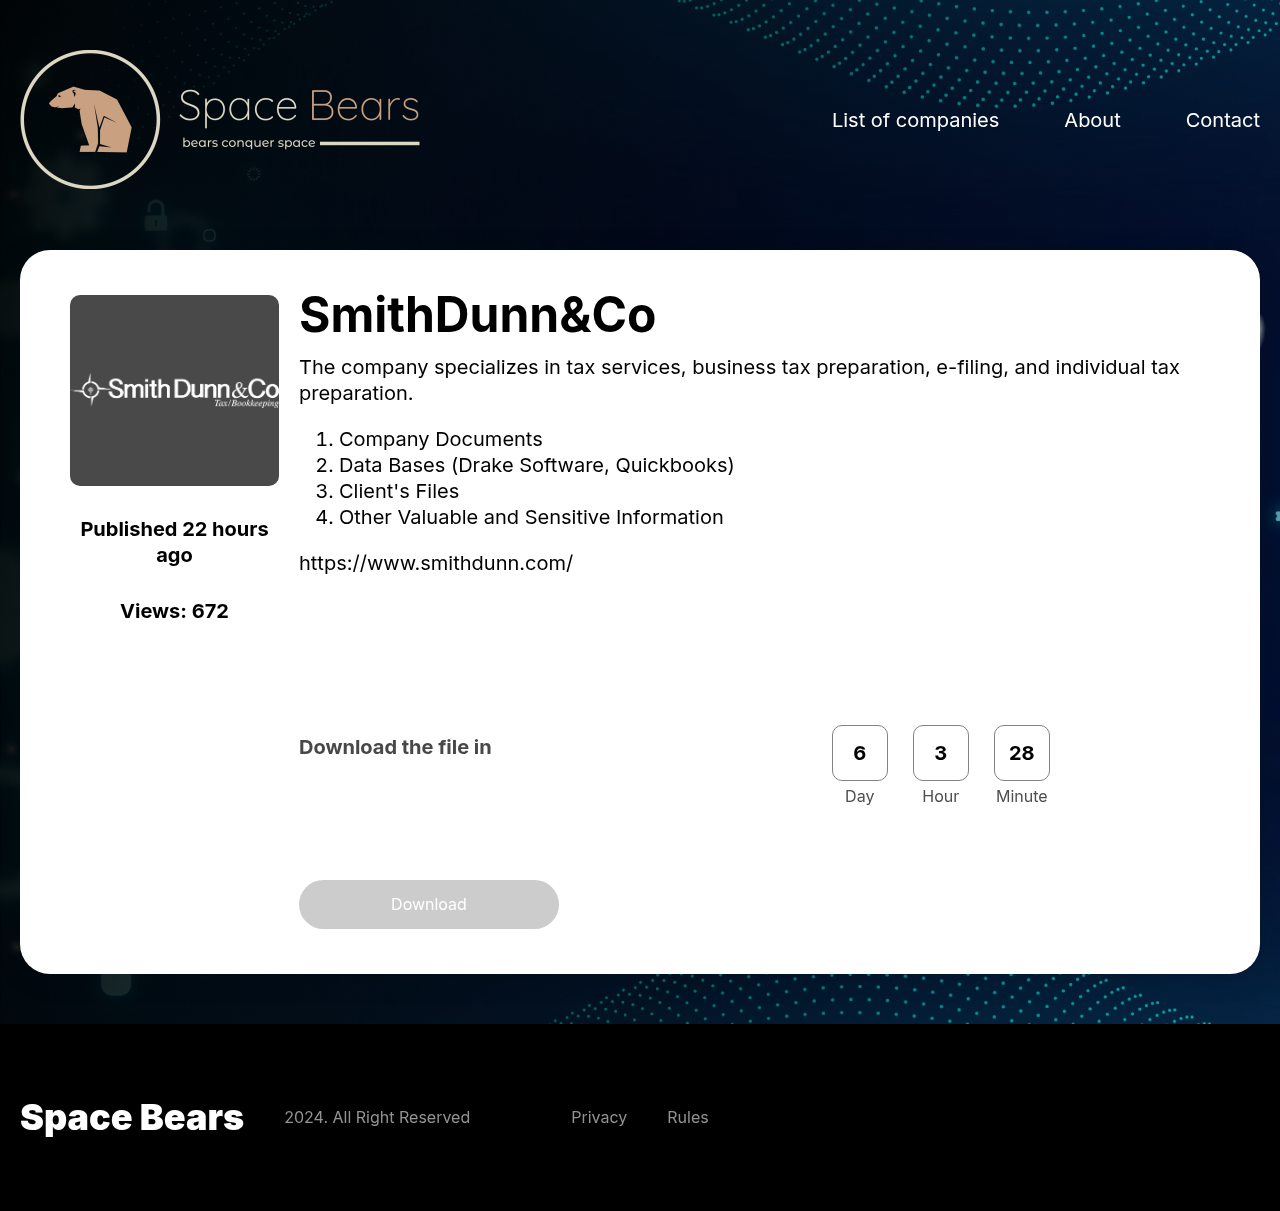Click 'Client's Files' list item

399,491
